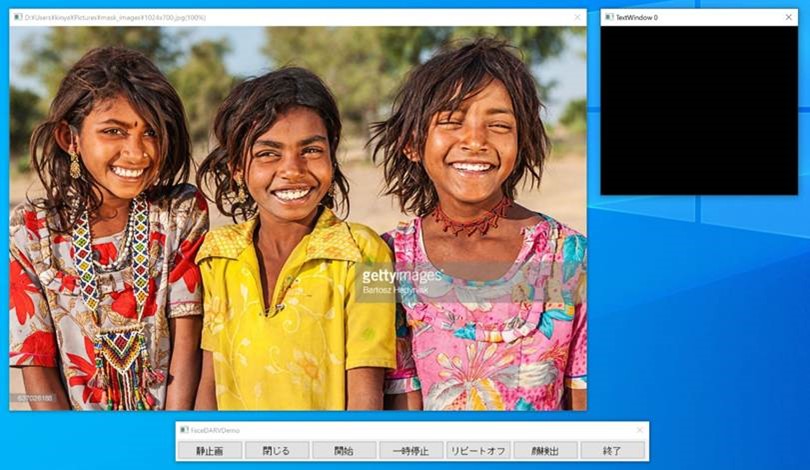Toggle the リピートオフ repeat button
Screen dimensions: 810x470
click(x=478, y=450)
